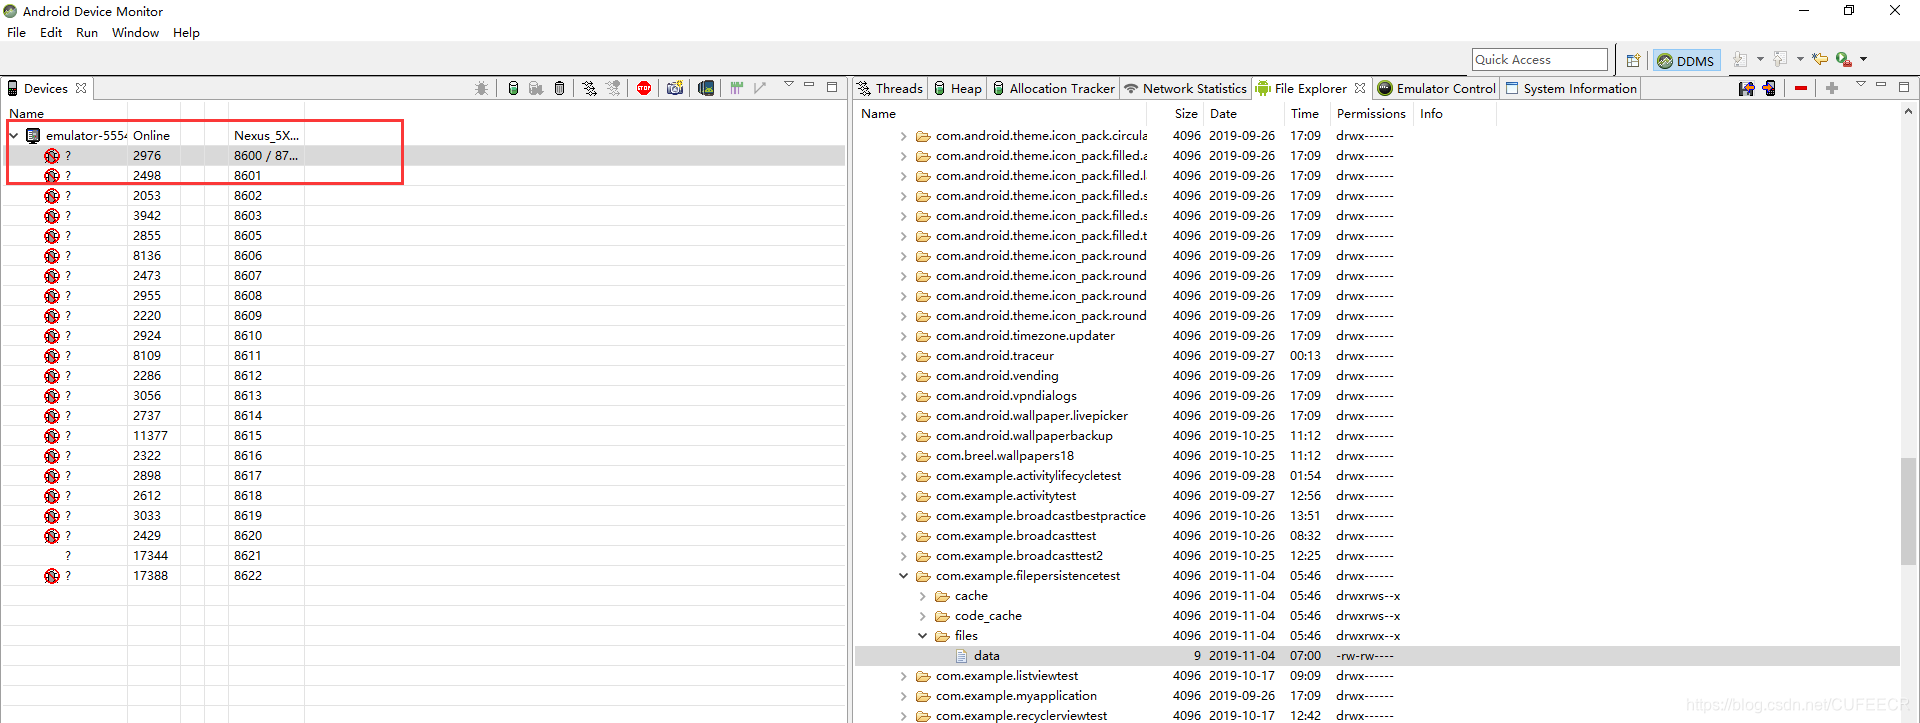Expand the cache folder
The height and width of the screenshot is (723, 1920).
tap(922, 595)
